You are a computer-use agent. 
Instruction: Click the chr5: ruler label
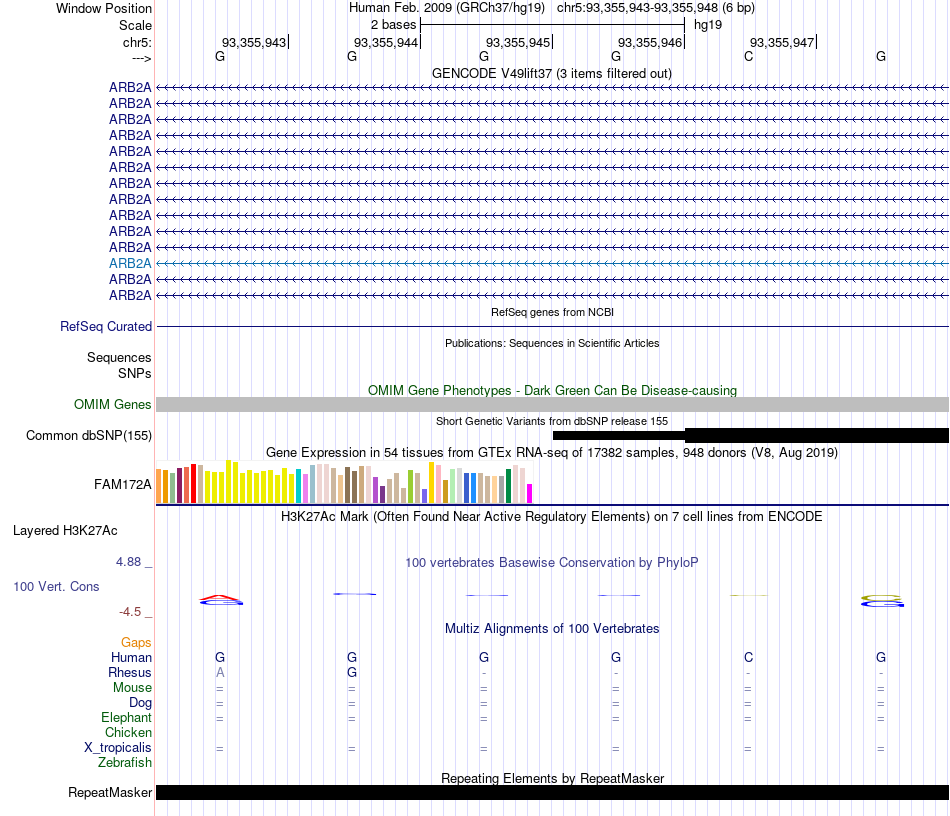[137, 42]
